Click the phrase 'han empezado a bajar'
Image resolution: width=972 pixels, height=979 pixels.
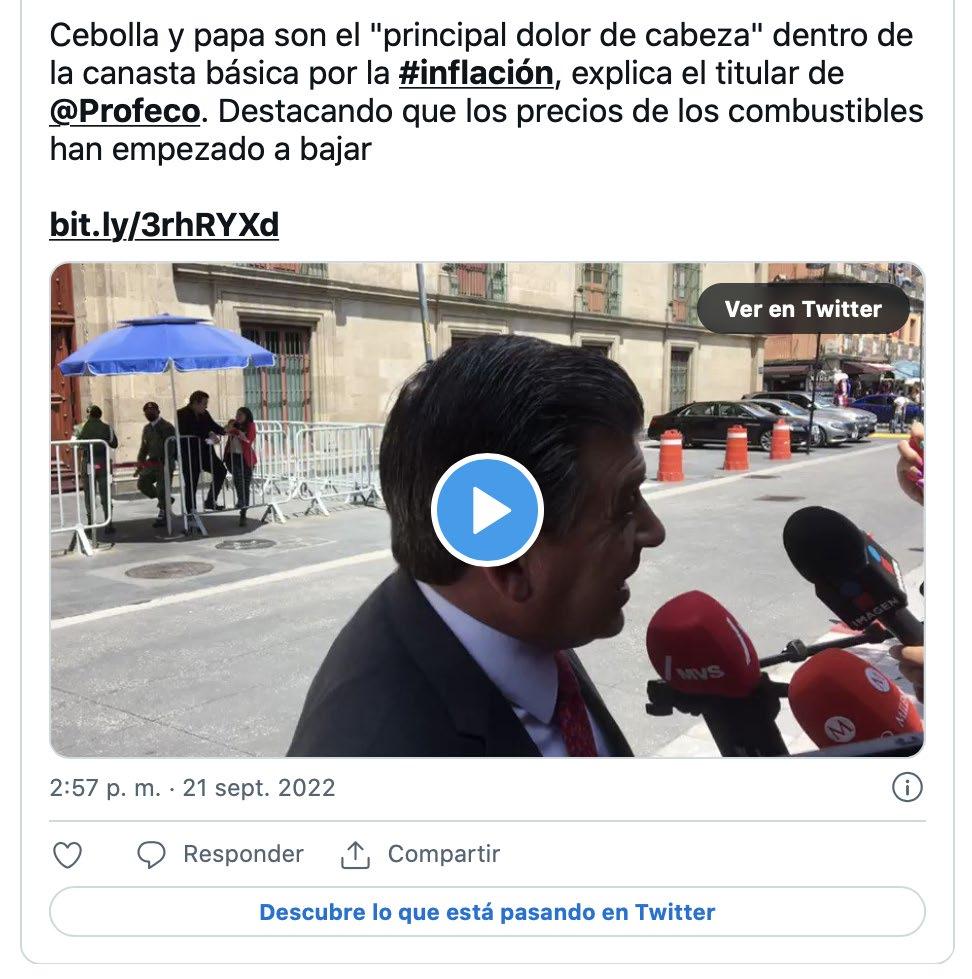(210, 150)
